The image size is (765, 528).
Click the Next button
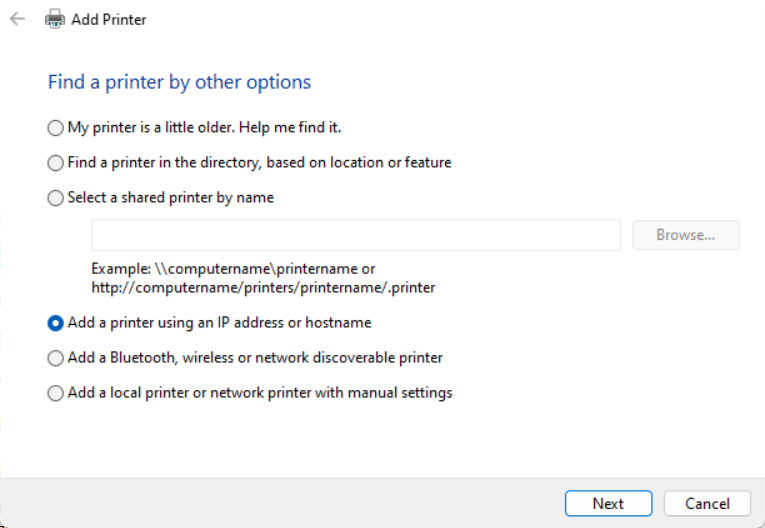(x=608, y=504)
